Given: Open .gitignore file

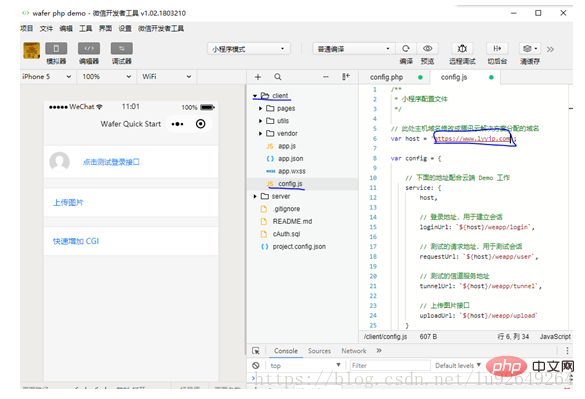Looking at the screenshot, I should (x=286, y=209).
